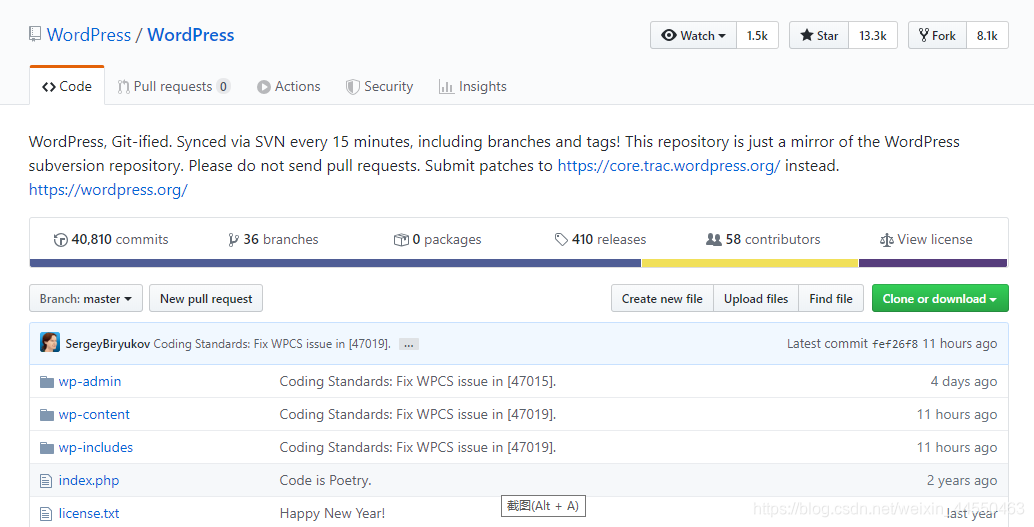Click the law scale icon beside View license
The width and height of the screenshot is (1034, 527).
pos(887,240)
